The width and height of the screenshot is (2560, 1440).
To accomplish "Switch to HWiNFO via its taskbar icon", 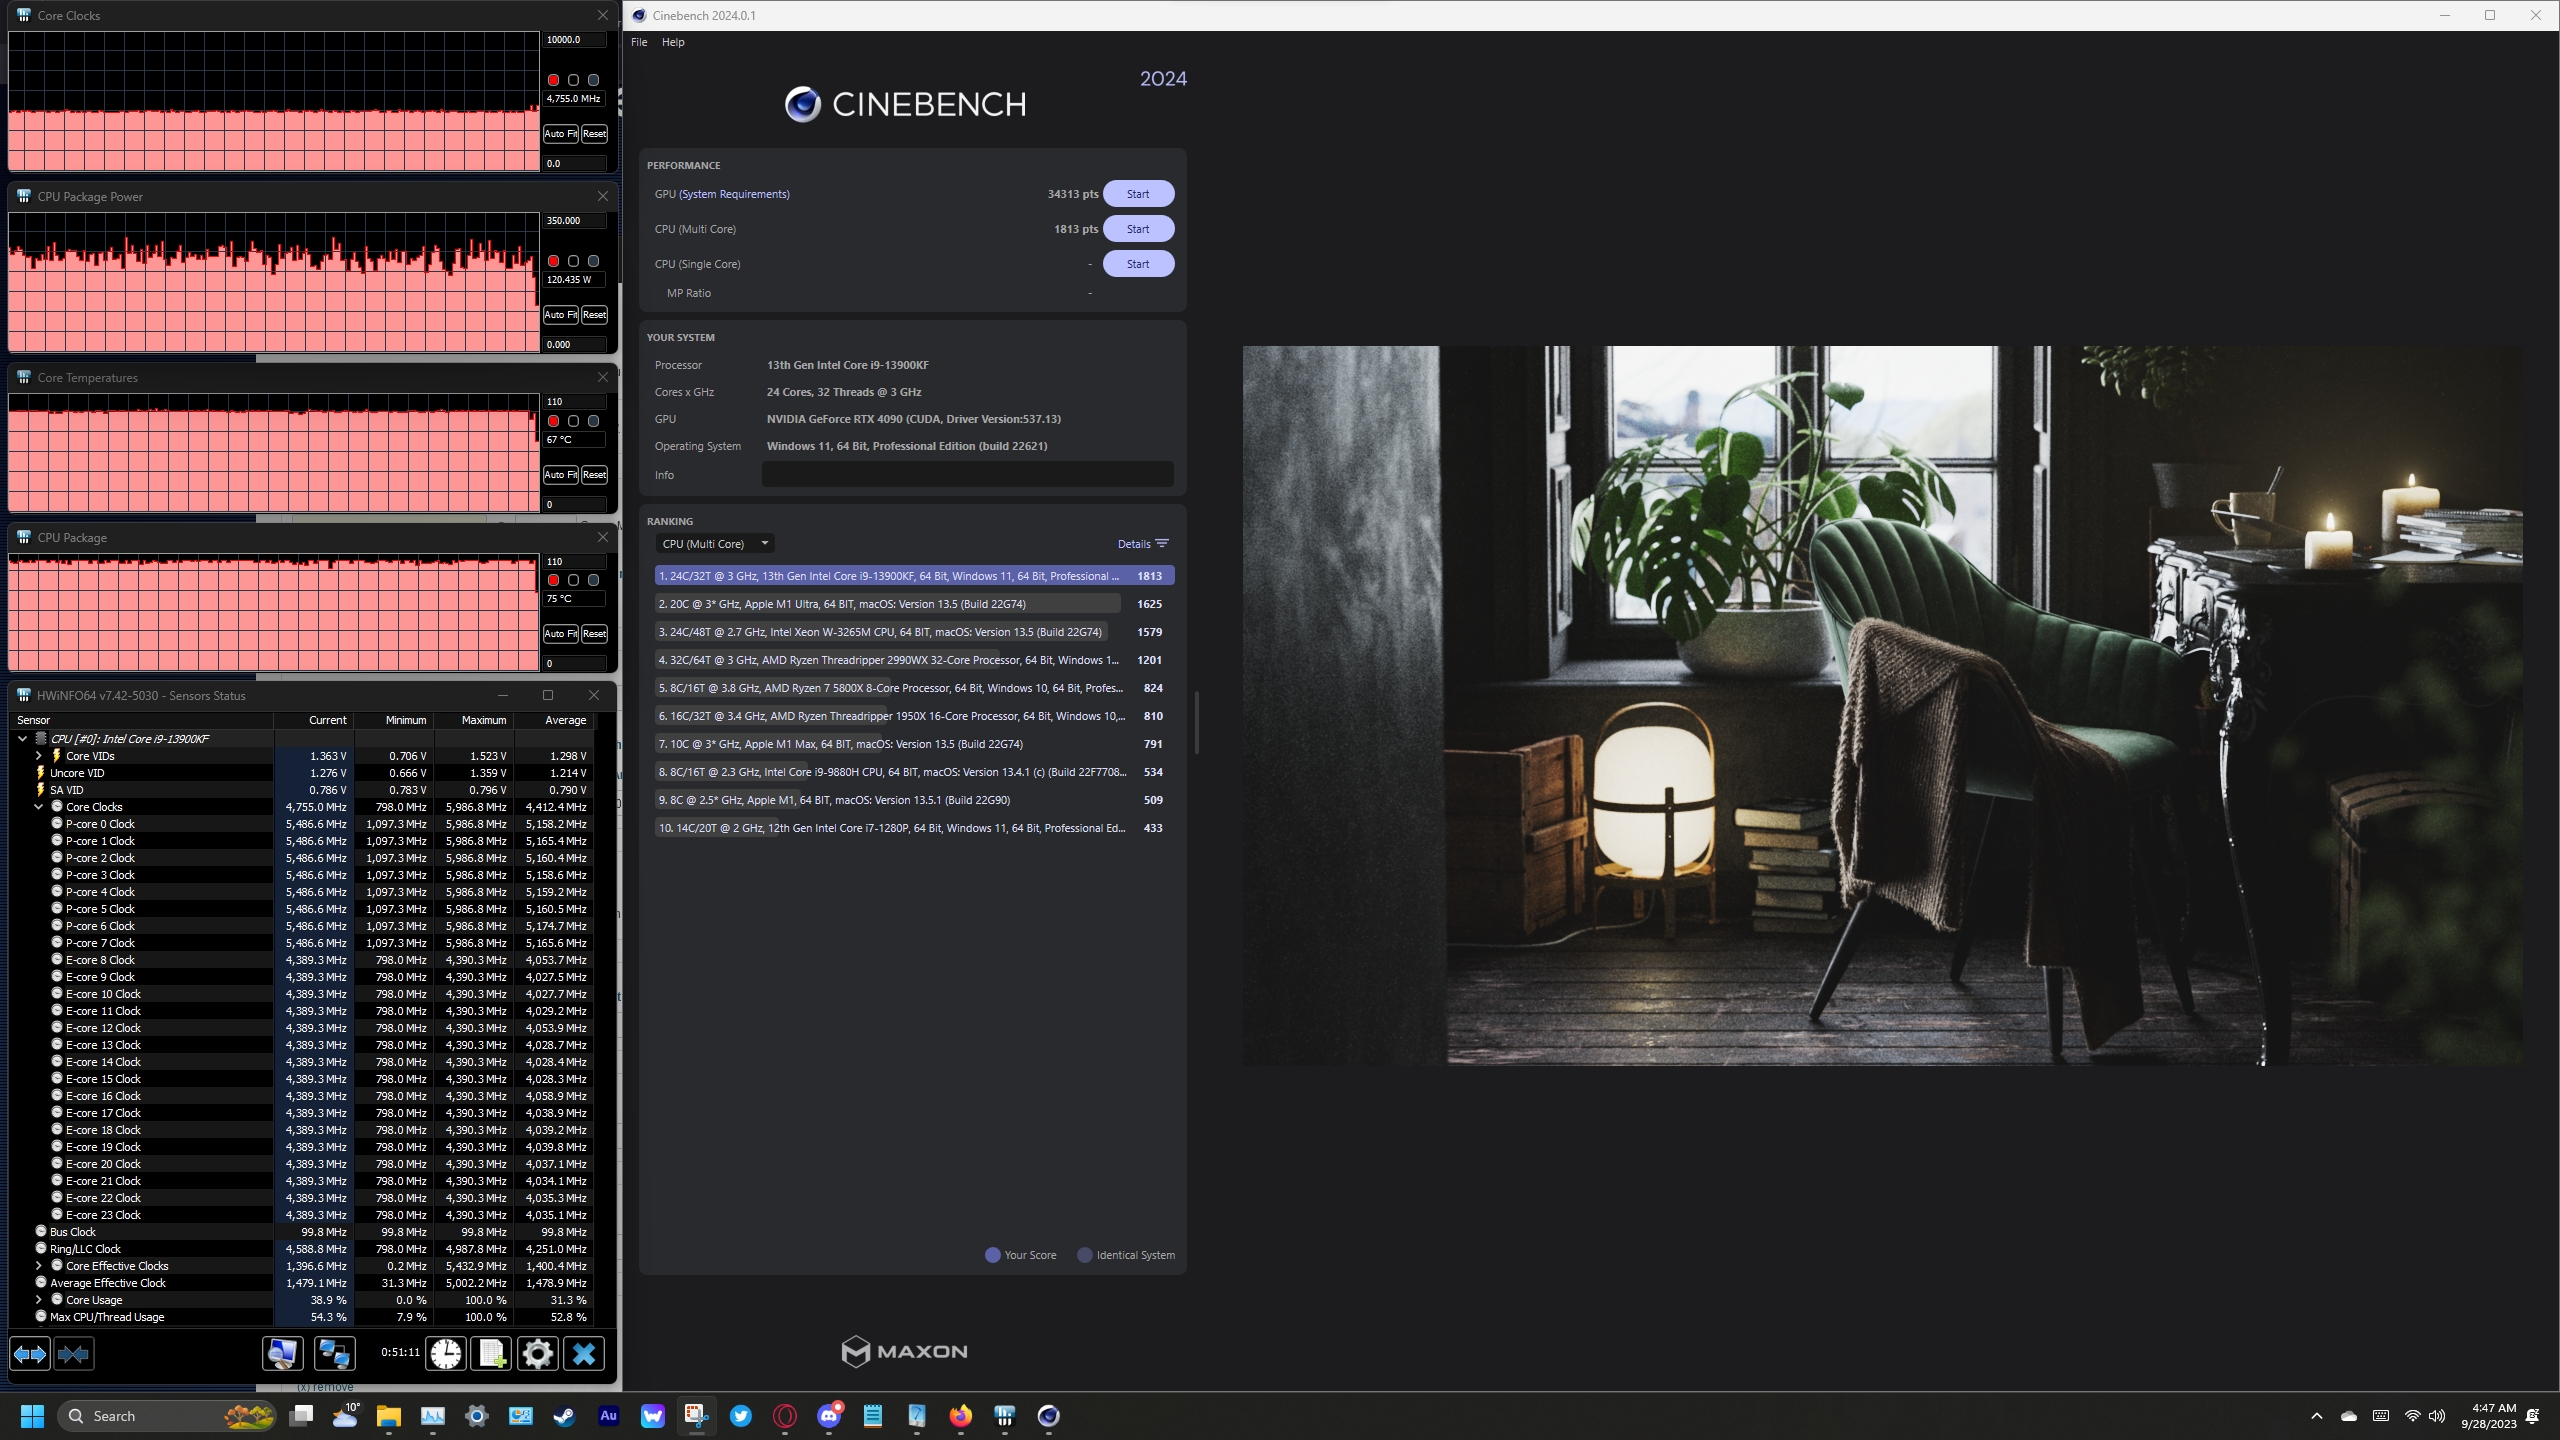I will pyautogui.click(x=1005, y=1416).
